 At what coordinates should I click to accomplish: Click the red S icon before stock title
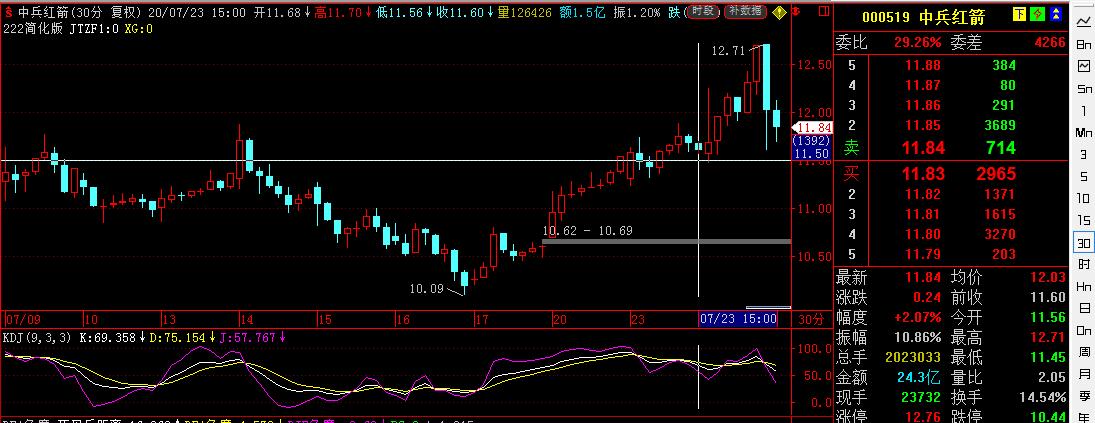(x=8, y=13)
